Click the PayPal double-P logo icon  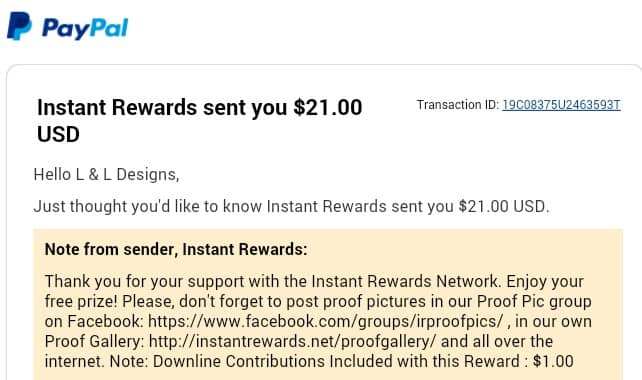pyautogui.click(x=19, y=26)
